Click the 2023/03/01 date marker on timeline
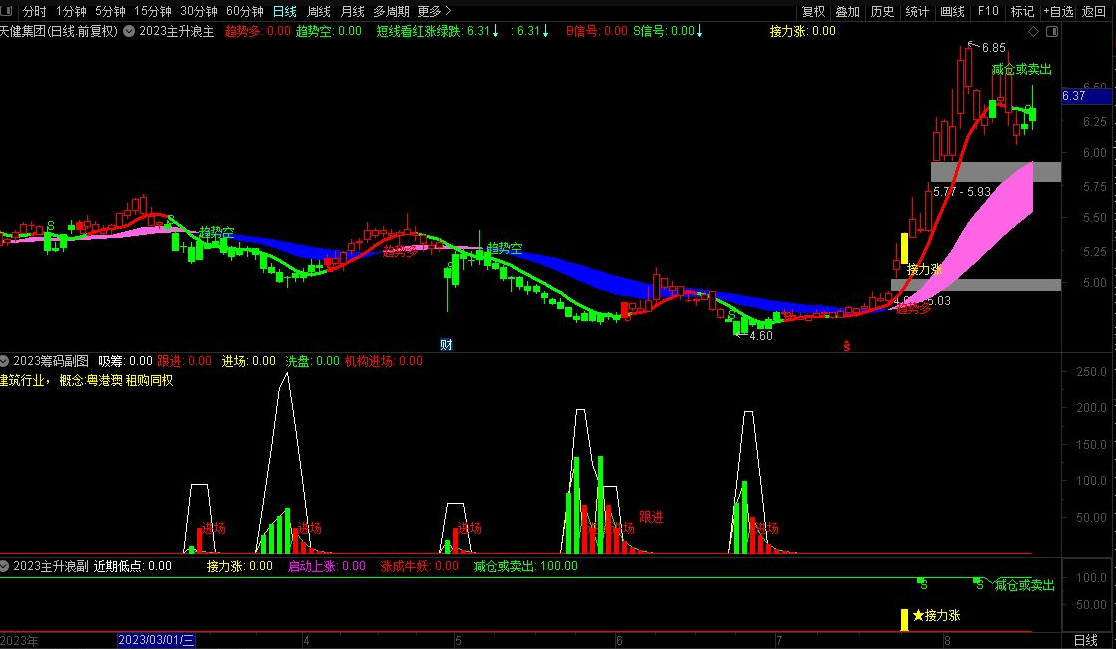The width and height of the screenshot is (1116, 649). (x=157, y=640)
